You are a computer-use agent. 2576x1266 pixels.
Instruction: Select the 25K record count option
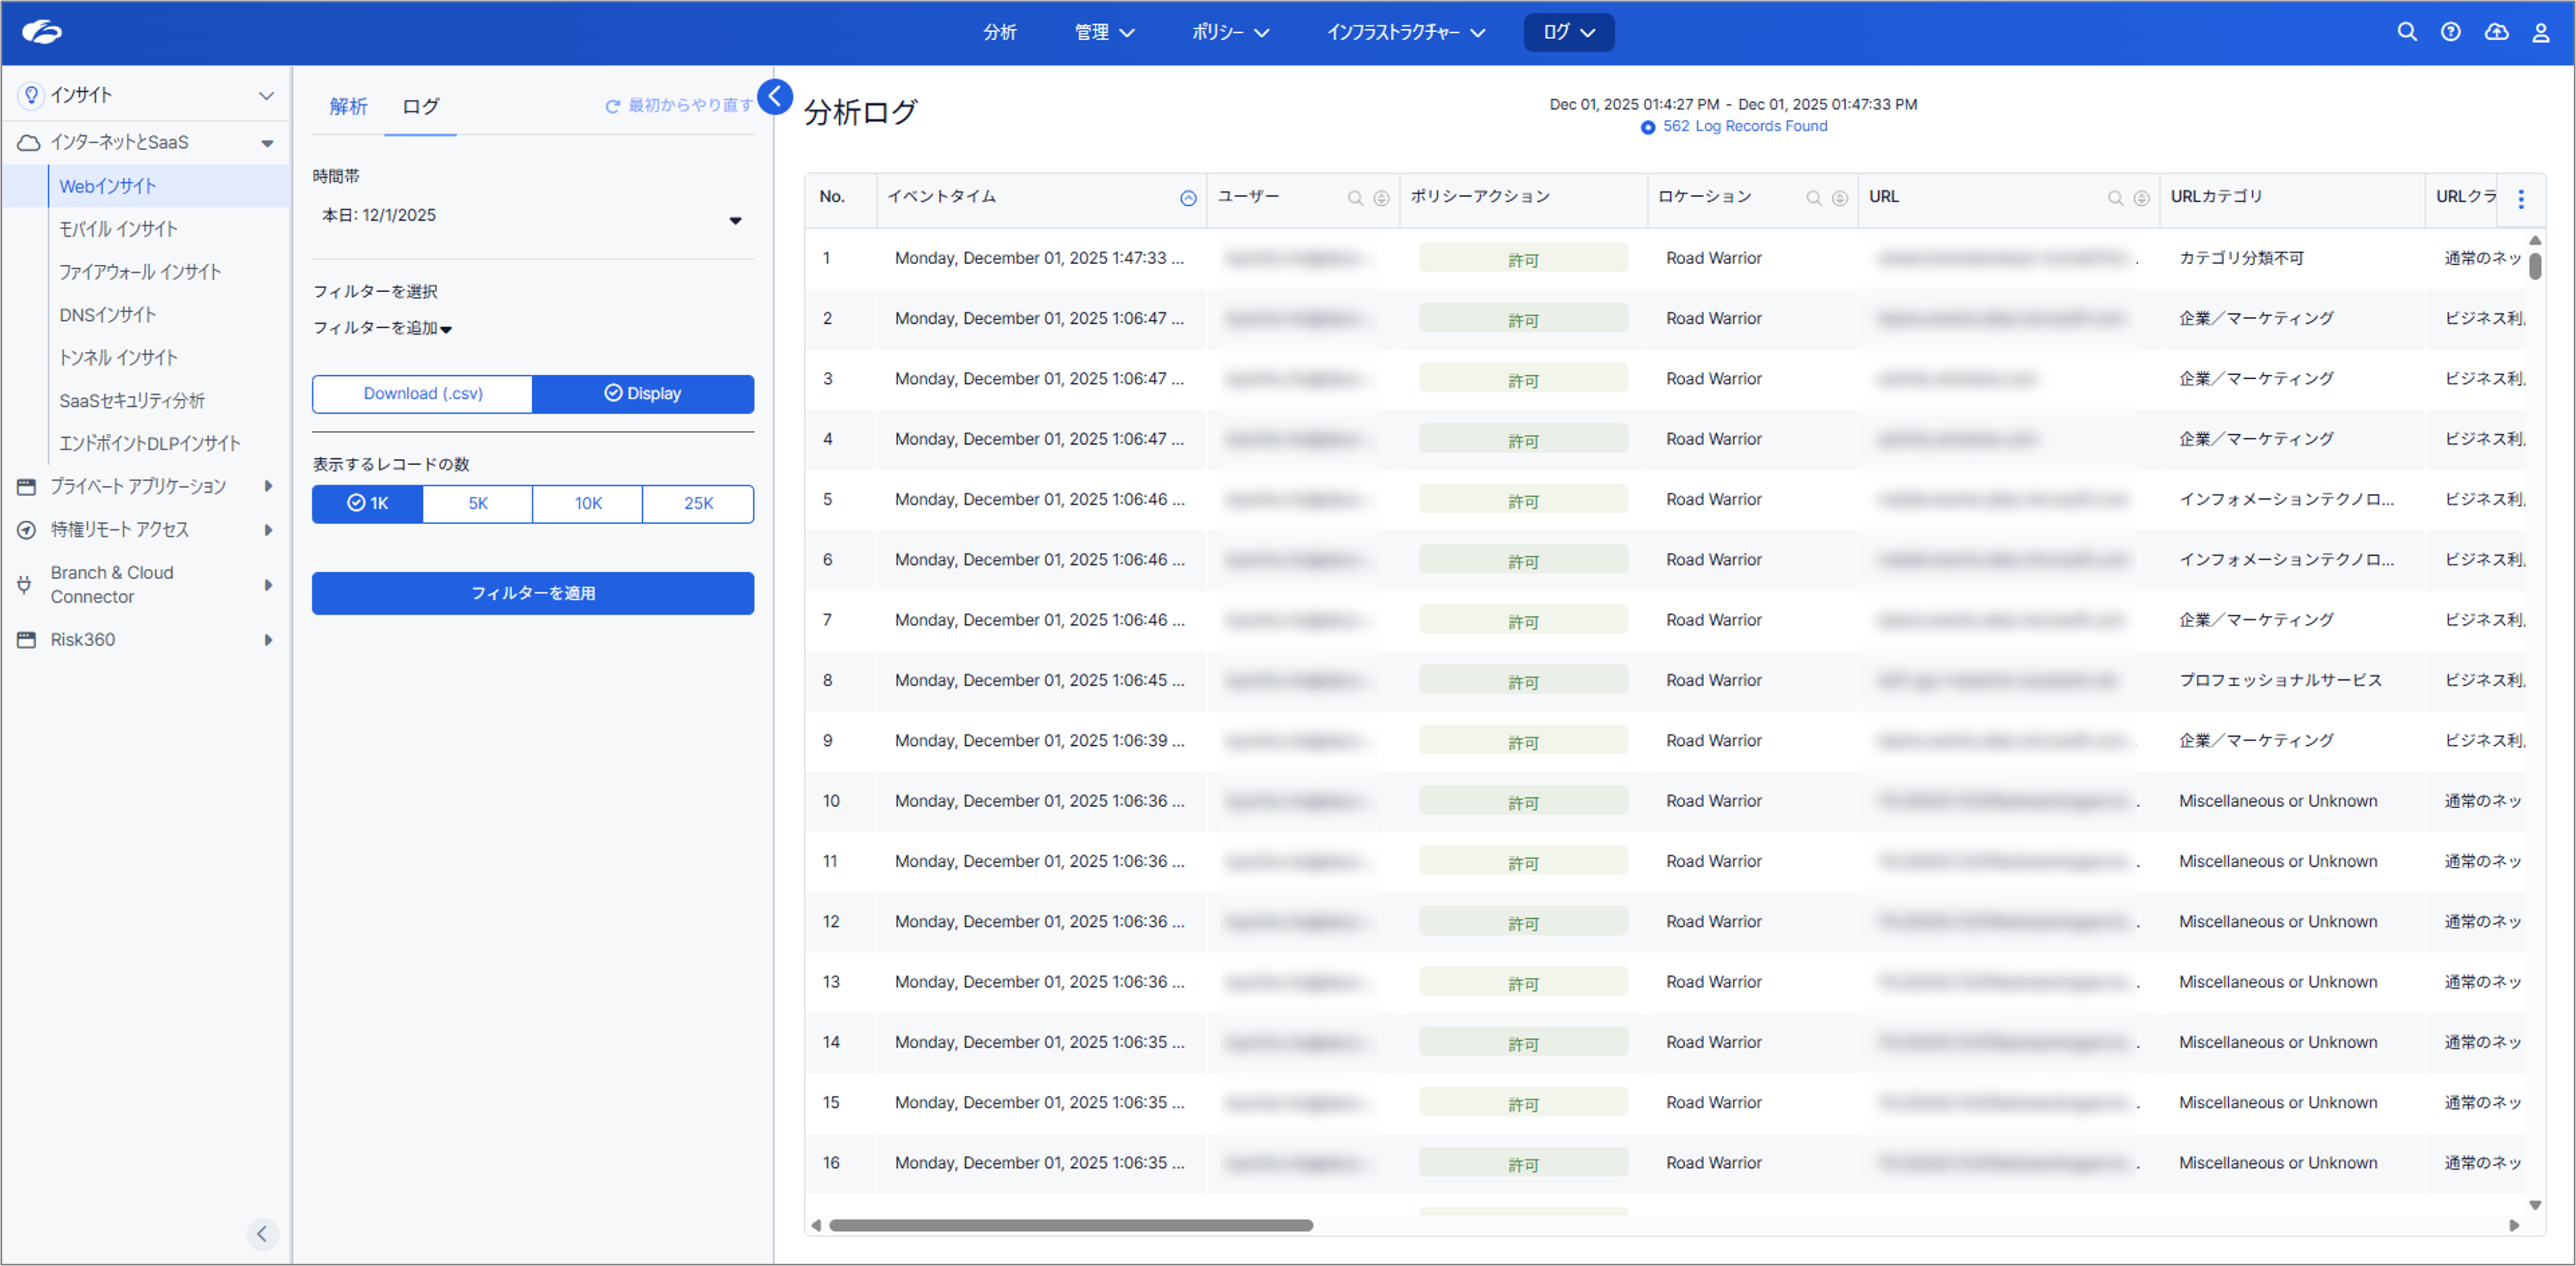tap(698, 504)
